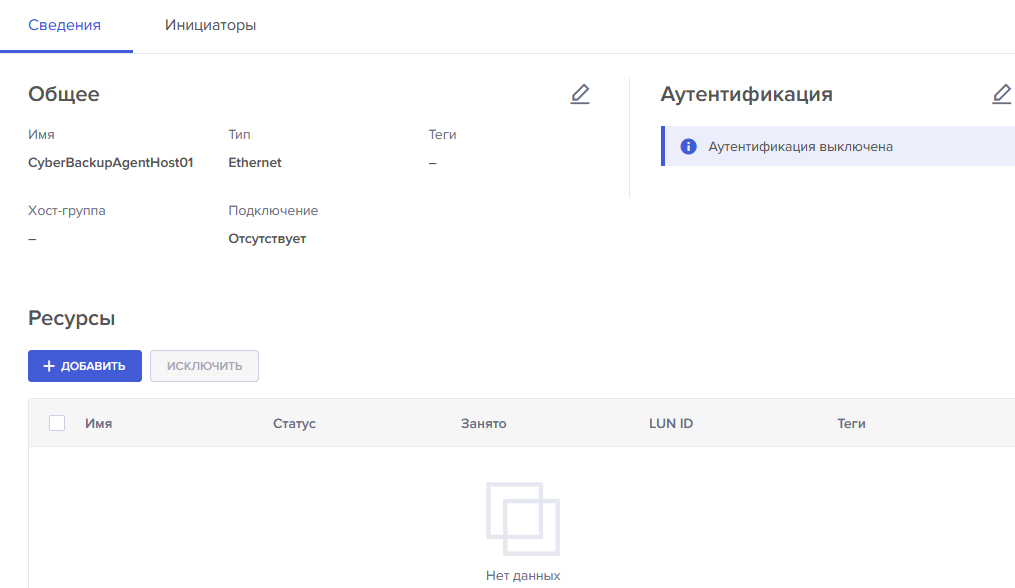Click the Ресурсы section heading

click(x=71, y=319)
